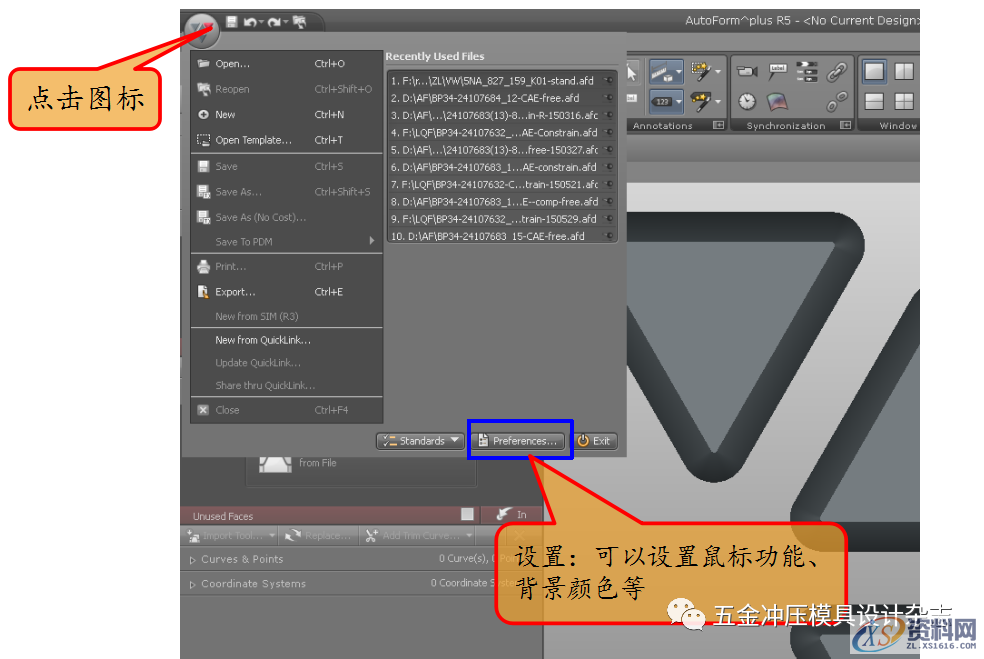The image size is (984, 659).
Task: Open the Standards dropdown
Action: 420,440
